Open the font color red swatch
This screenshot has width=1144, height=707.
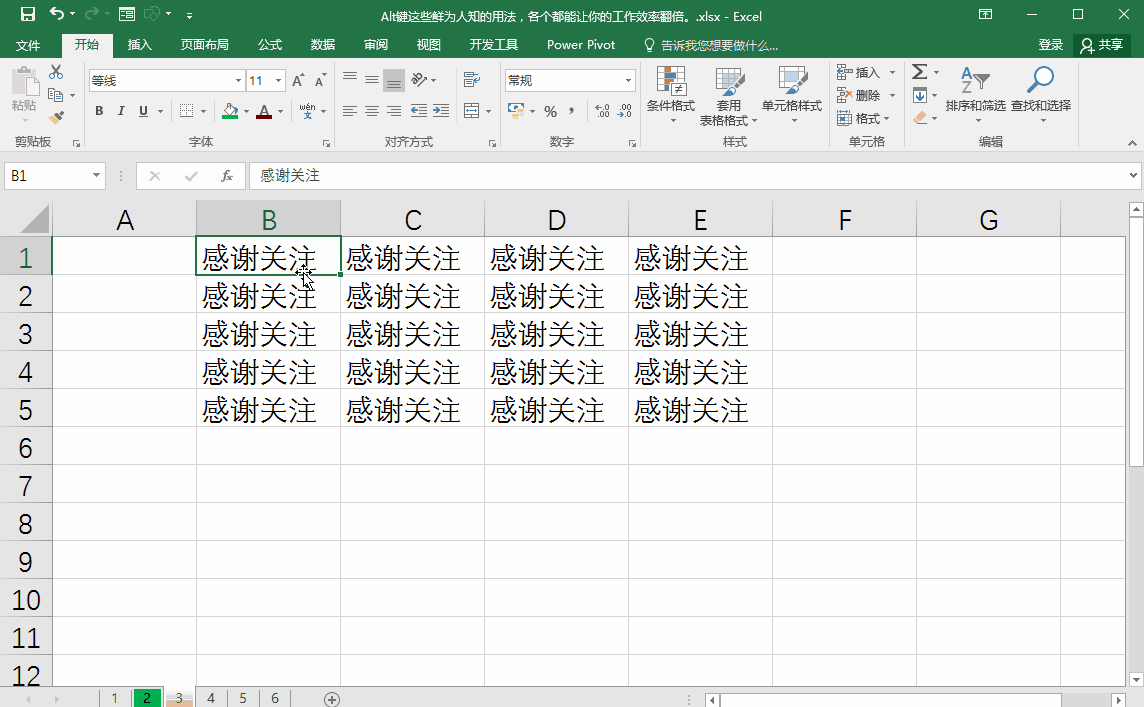(x=266, y=112)
